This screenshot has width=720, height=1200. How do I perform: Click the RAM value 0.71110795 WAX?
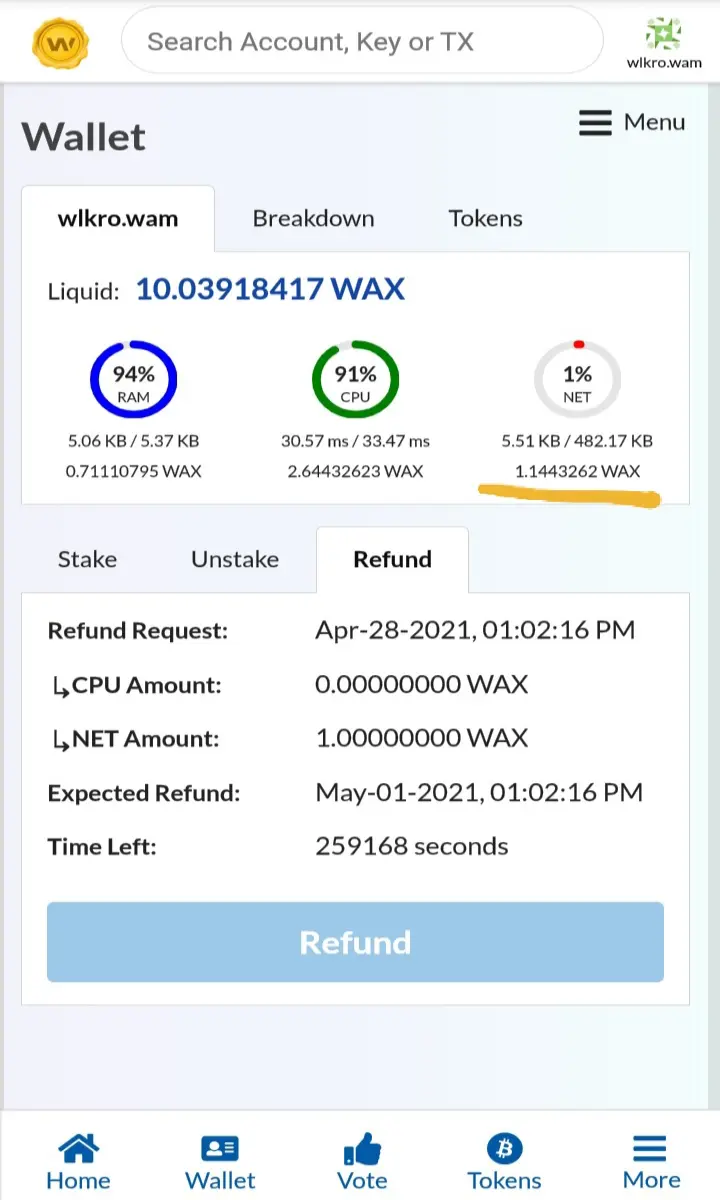[x=133, y=471]
